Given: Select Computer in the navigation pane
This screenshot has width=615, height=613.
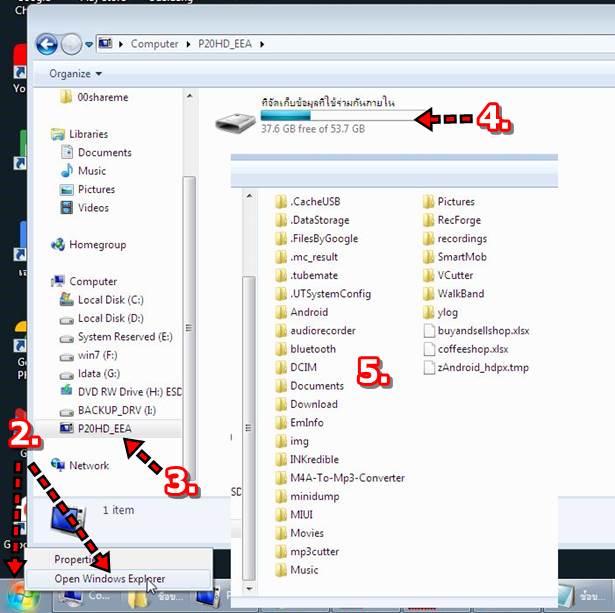Looking at the screenshot, I should pyautogui.click(x=84, y=282).
